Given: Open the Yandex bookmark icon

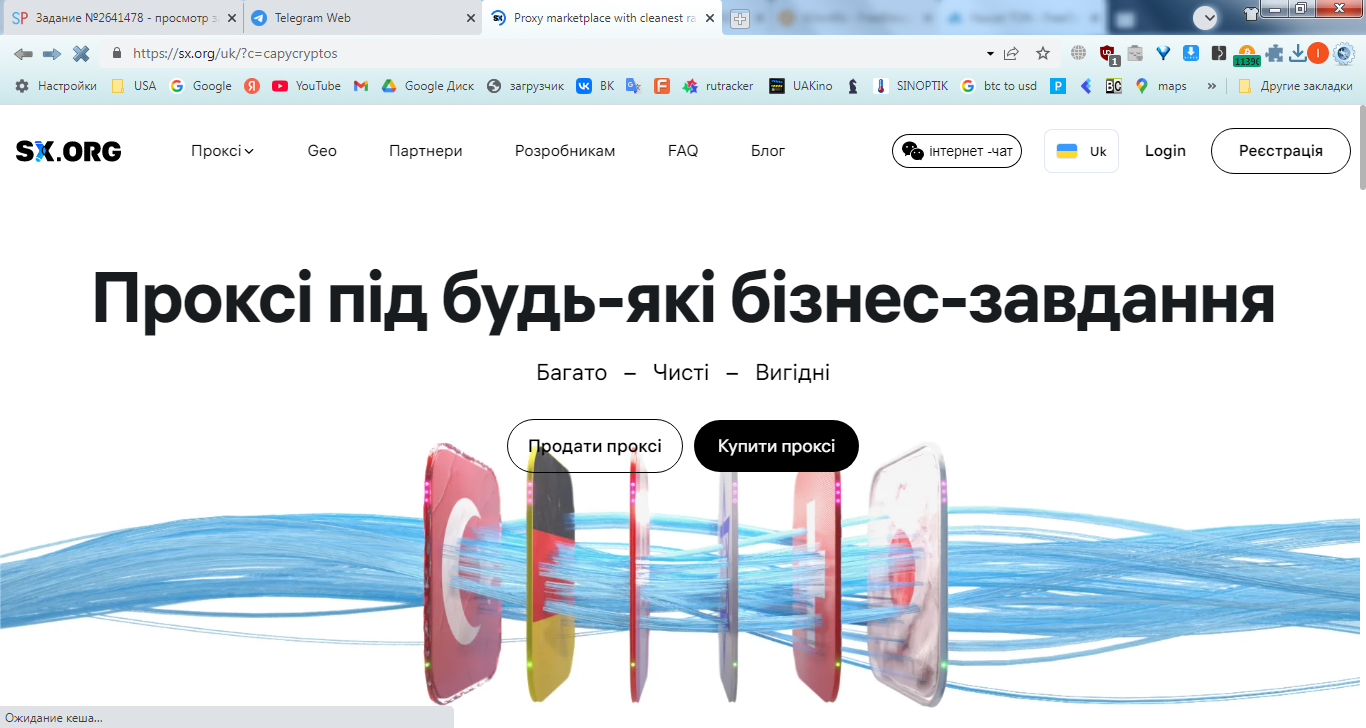Looking at the screenshot, I should [x=252, y=86].
